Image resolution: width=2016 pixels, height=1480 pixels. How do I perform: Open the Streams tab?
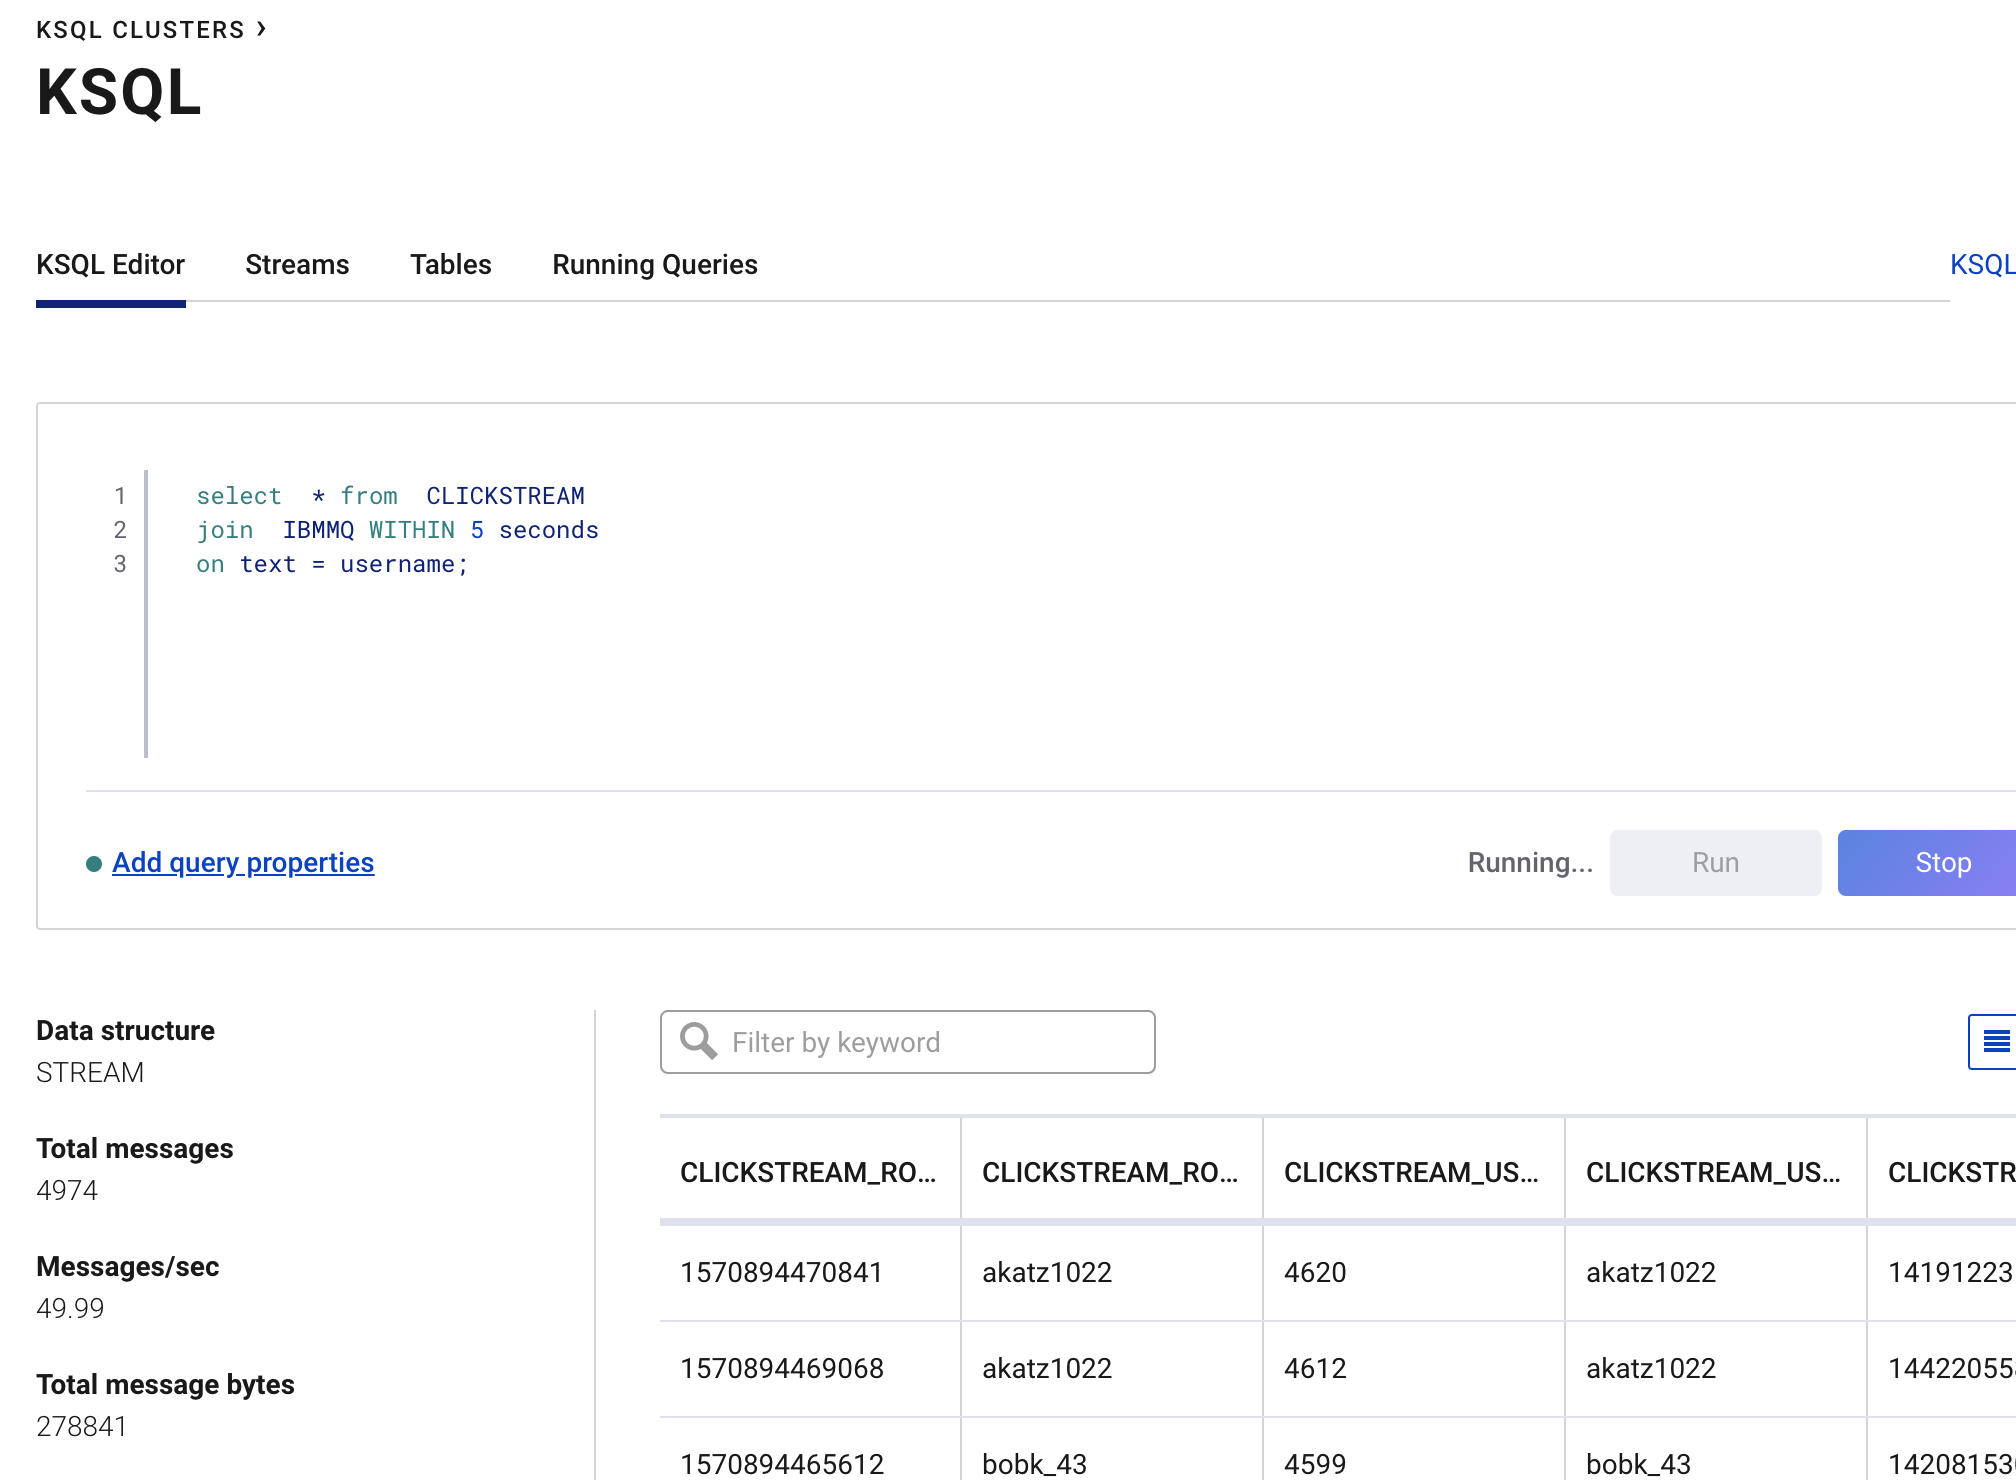point(297,265)
